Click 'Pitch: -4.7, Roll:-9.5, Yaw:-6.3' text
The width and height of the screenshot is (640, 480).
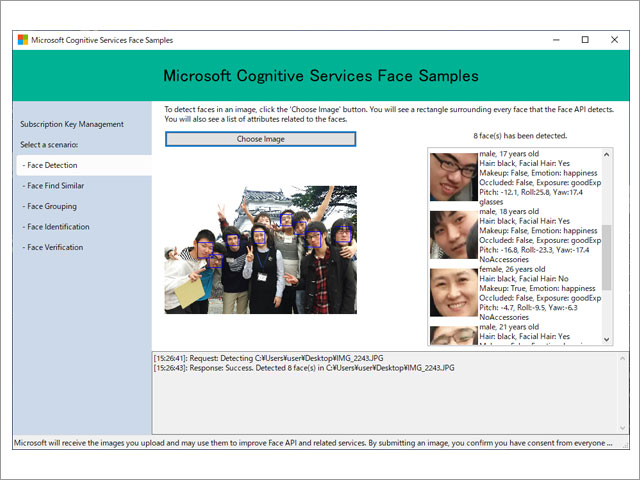528,308
